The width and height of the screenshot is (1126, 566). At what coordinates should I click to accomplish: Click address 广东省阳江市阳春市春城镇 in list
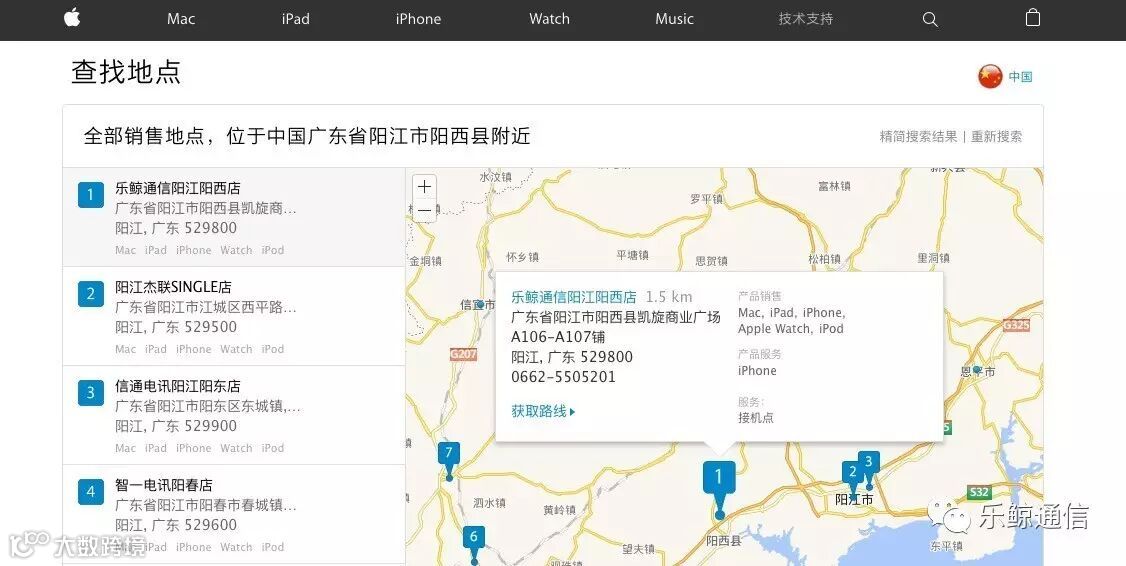pos(205,506)
